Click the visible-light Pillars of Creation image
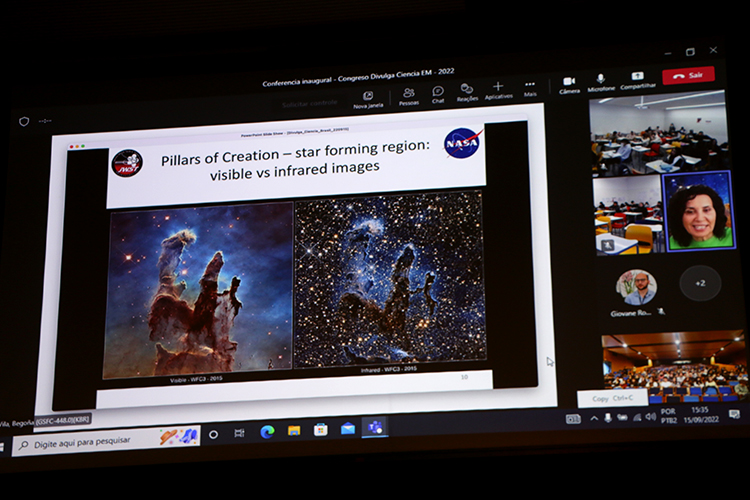This screenshot has width=750, height=500. click(x=198, y=290)
